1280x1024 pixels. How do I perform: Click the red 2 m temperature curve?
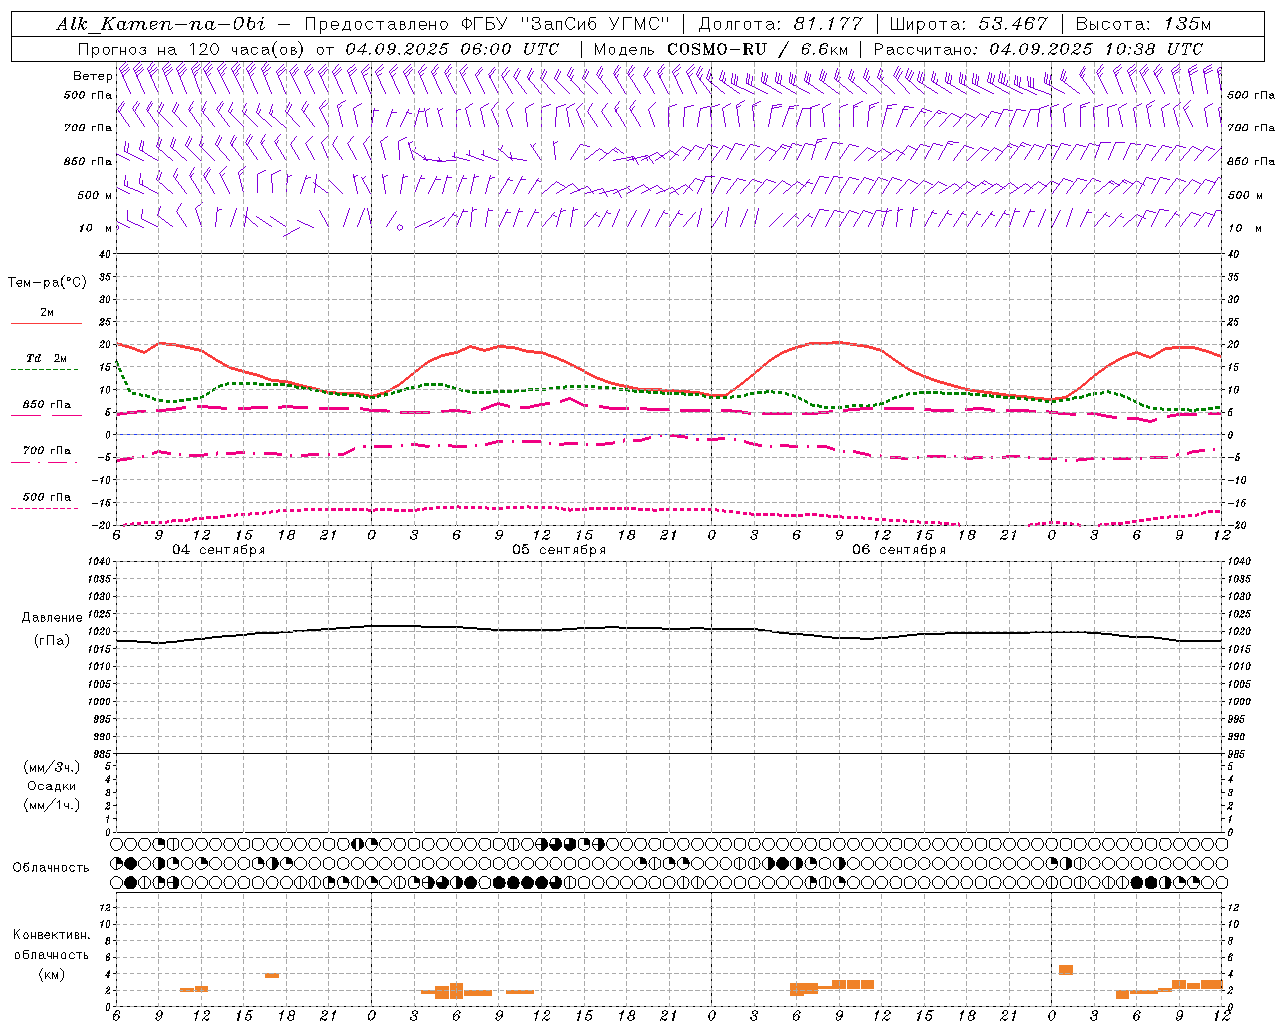coord(836,343)
